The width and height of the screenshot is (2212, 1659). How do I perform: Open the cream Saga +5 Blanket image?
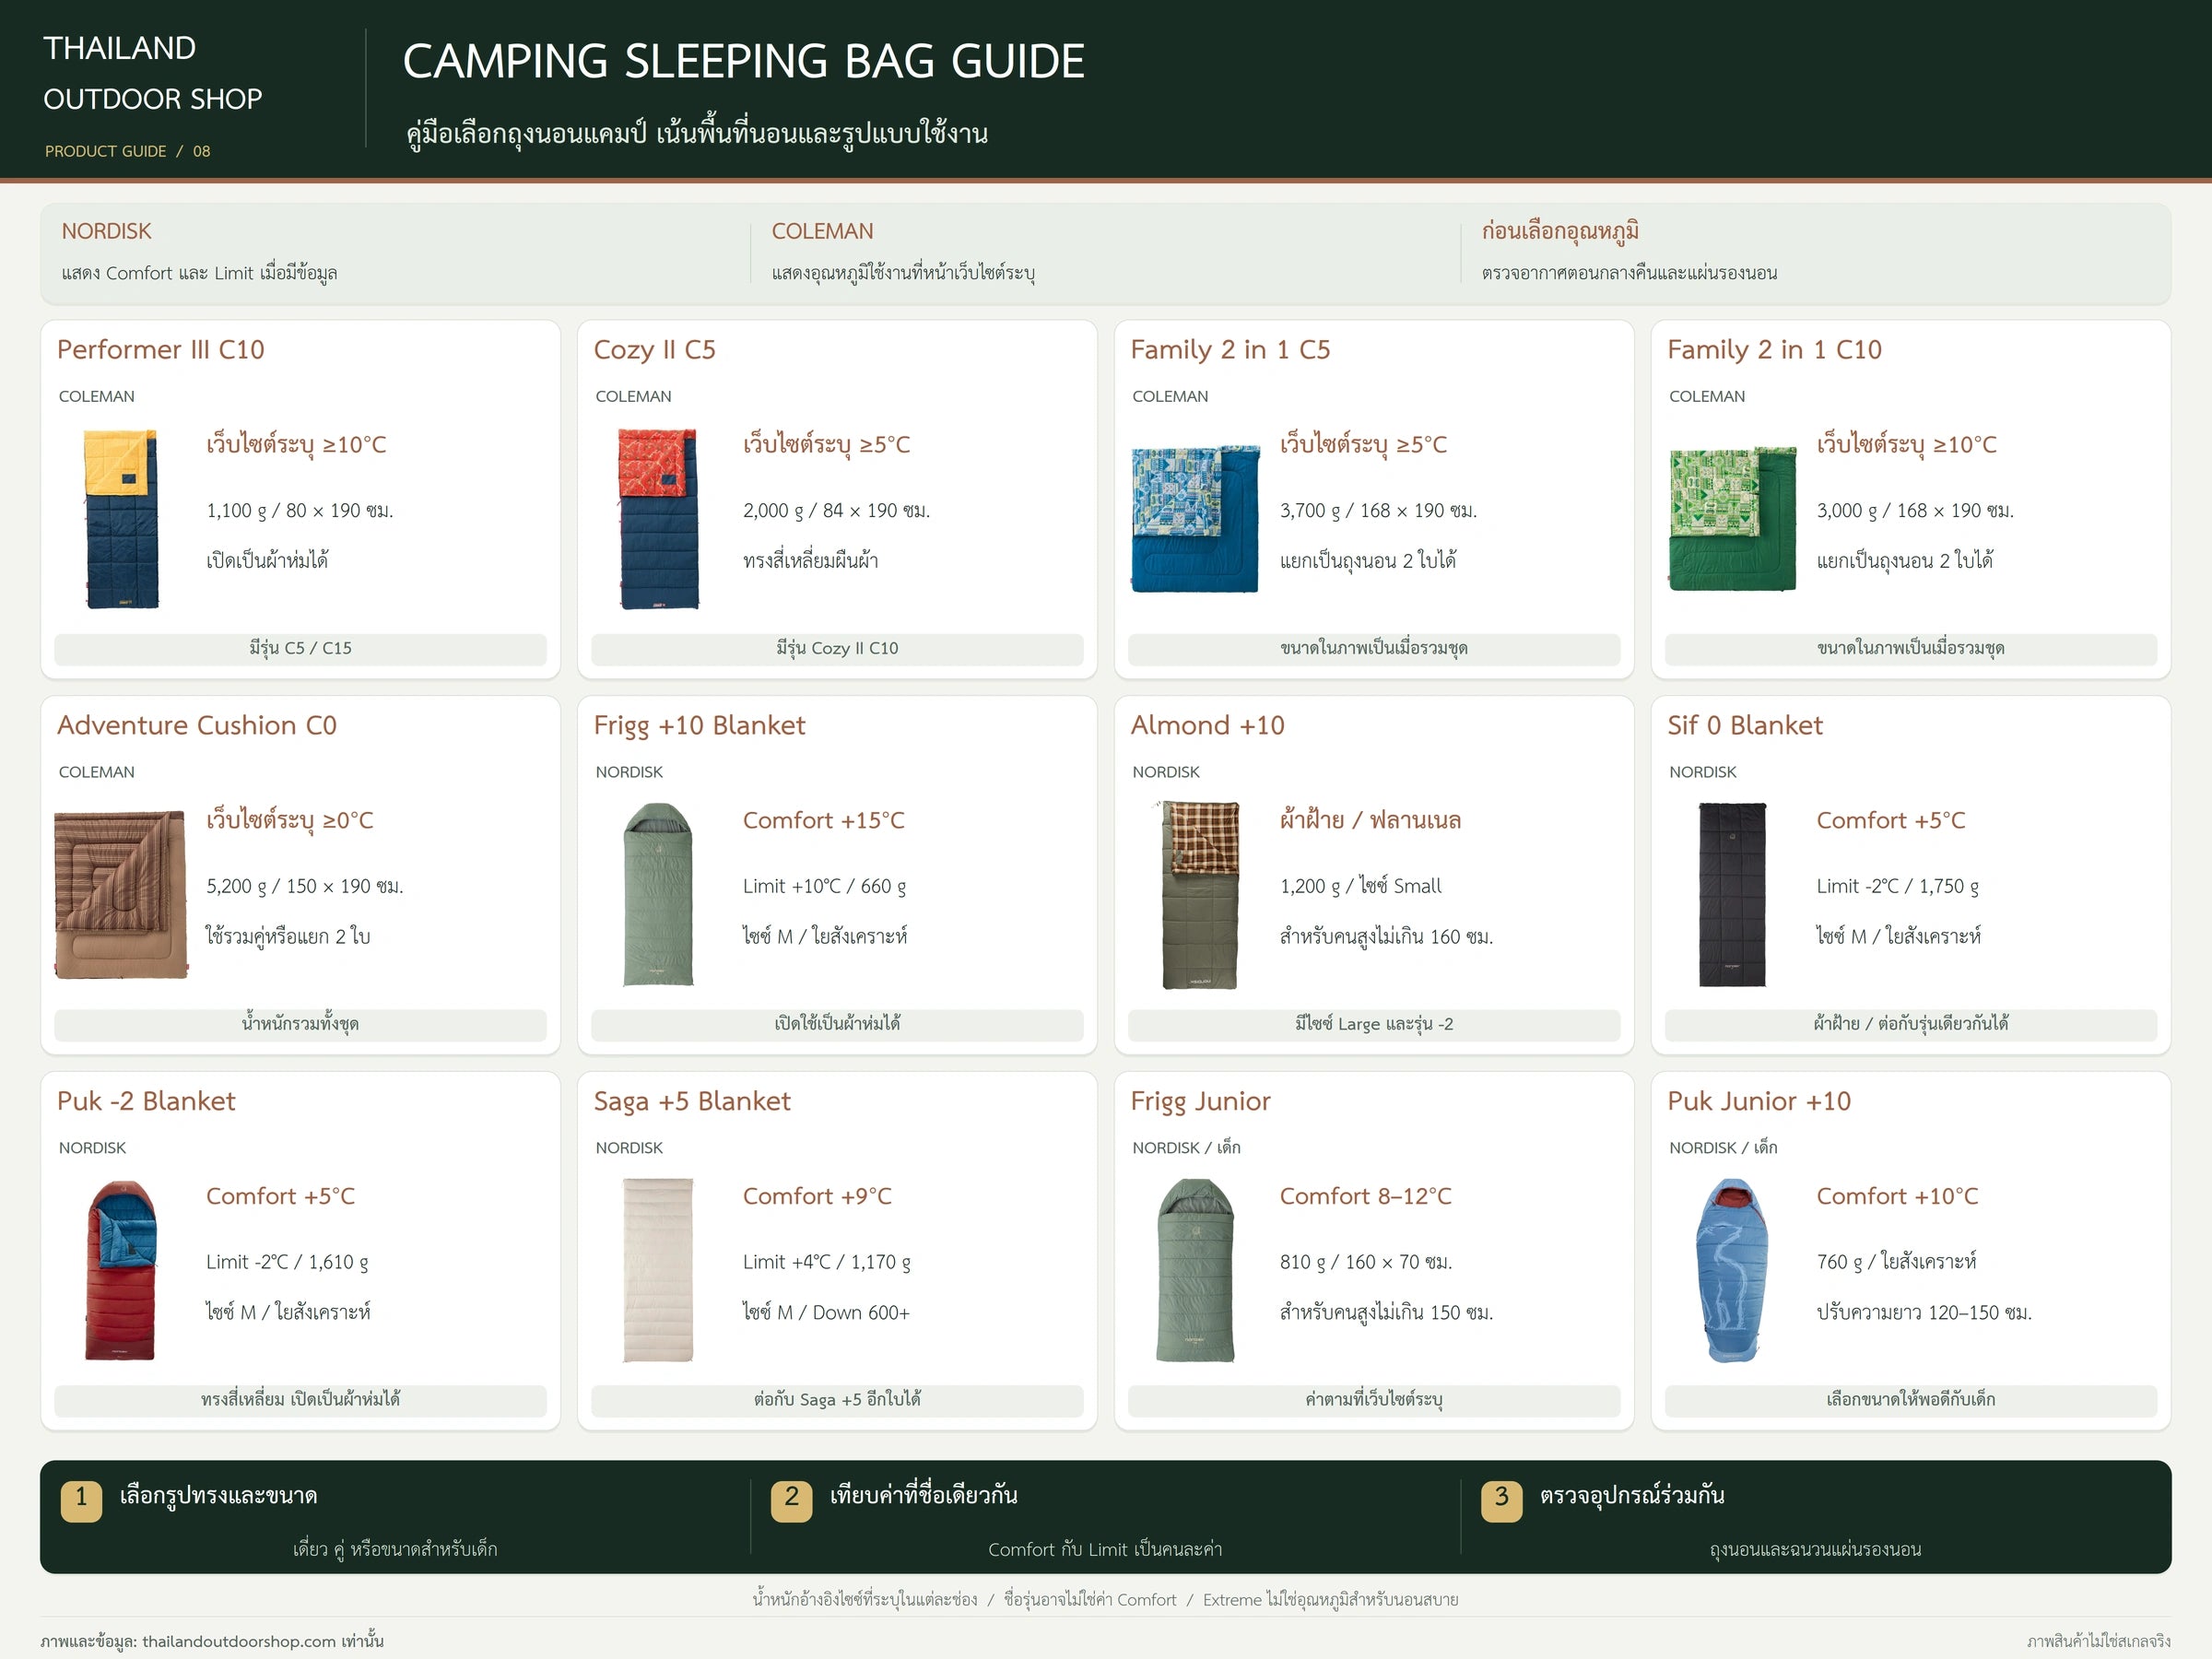tap(658, 1270)
